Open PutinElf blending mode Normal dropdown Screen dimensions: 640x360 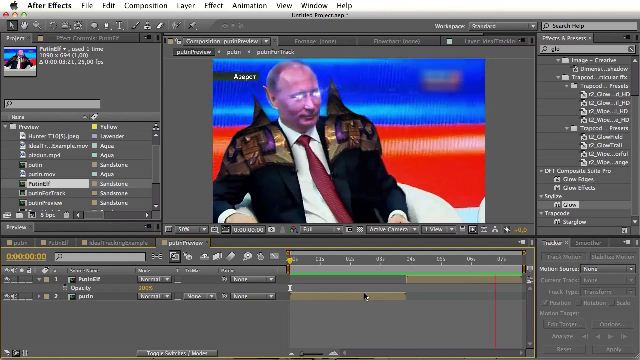pyautogui.click(x=154, y=280)
